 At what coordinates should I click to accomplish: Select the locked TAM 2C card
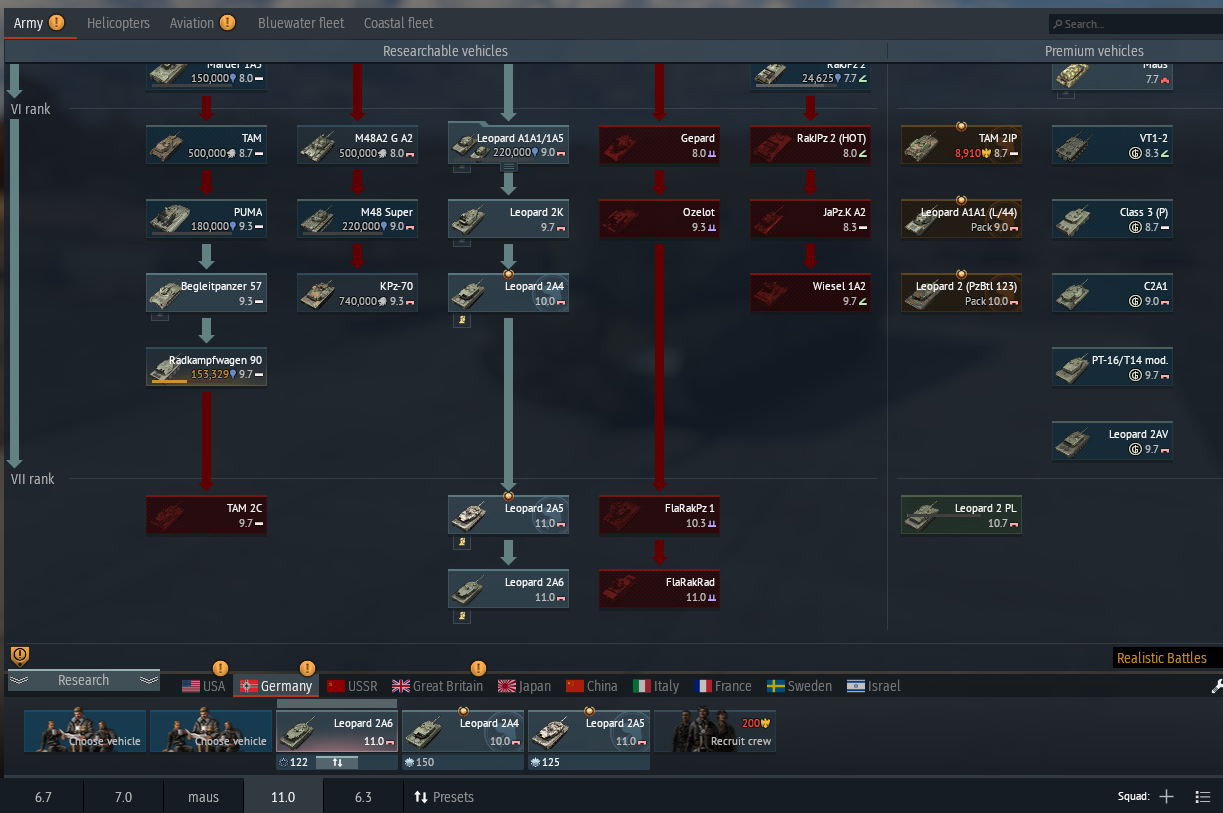point(207,515)
